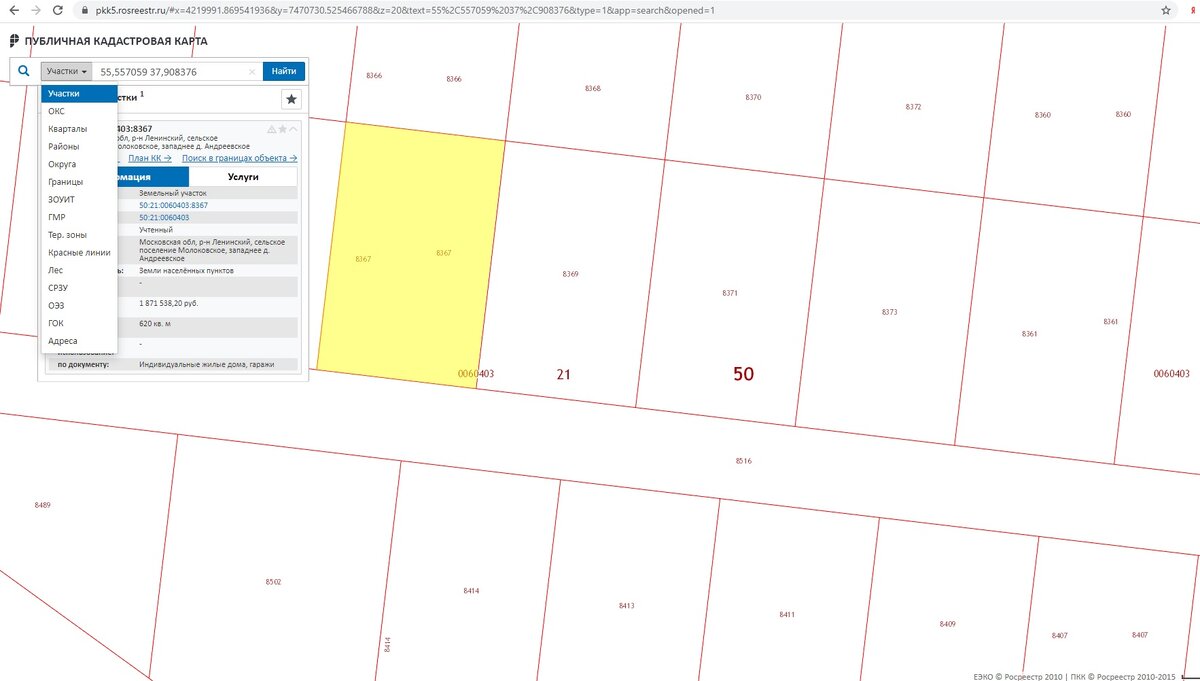Screen dimensions: 1200x681
Task: Click parcel label 8411 on the map
Action: (x=786, y=614)
